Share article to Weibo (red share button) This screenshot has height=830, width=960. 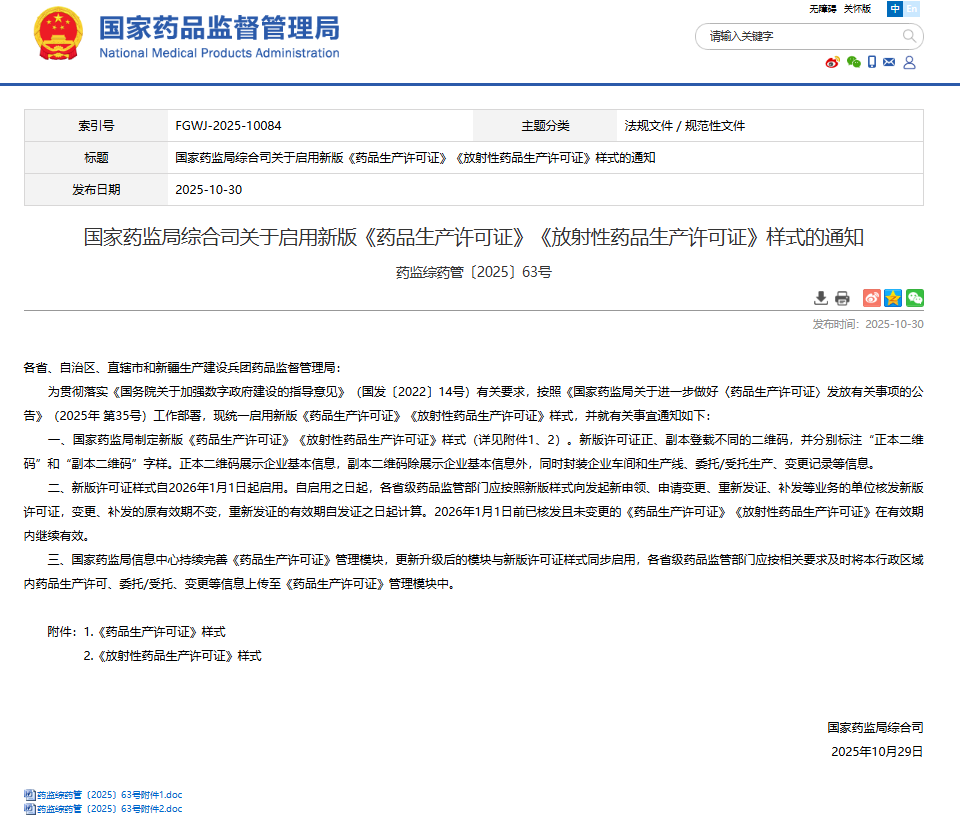tap(871, 298)
